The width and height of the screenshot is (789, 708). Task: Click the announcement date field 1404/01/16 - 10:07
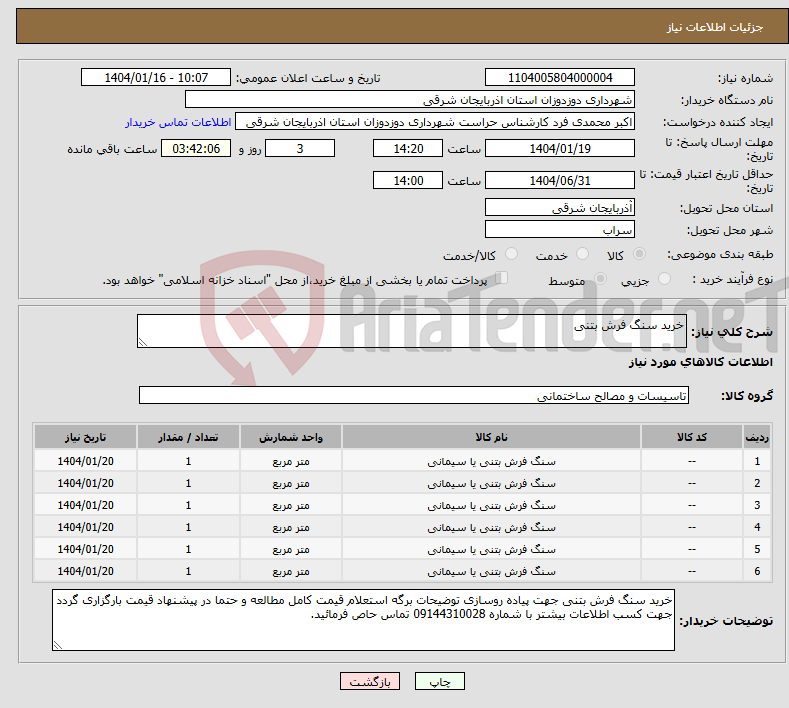pyautogui.click(x=155, y=77)
